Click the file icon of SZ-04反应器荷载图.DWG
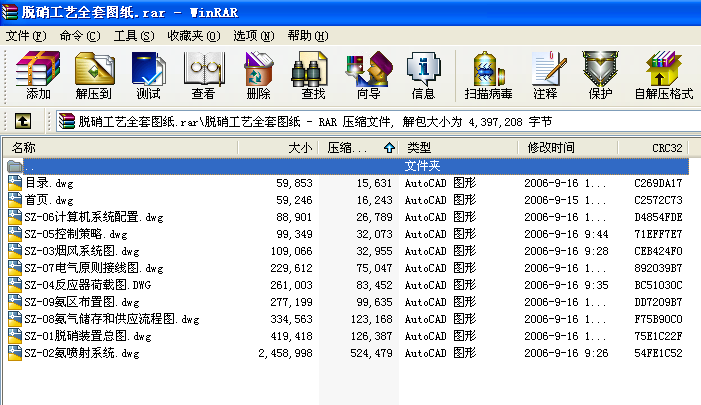 point(15,284)
